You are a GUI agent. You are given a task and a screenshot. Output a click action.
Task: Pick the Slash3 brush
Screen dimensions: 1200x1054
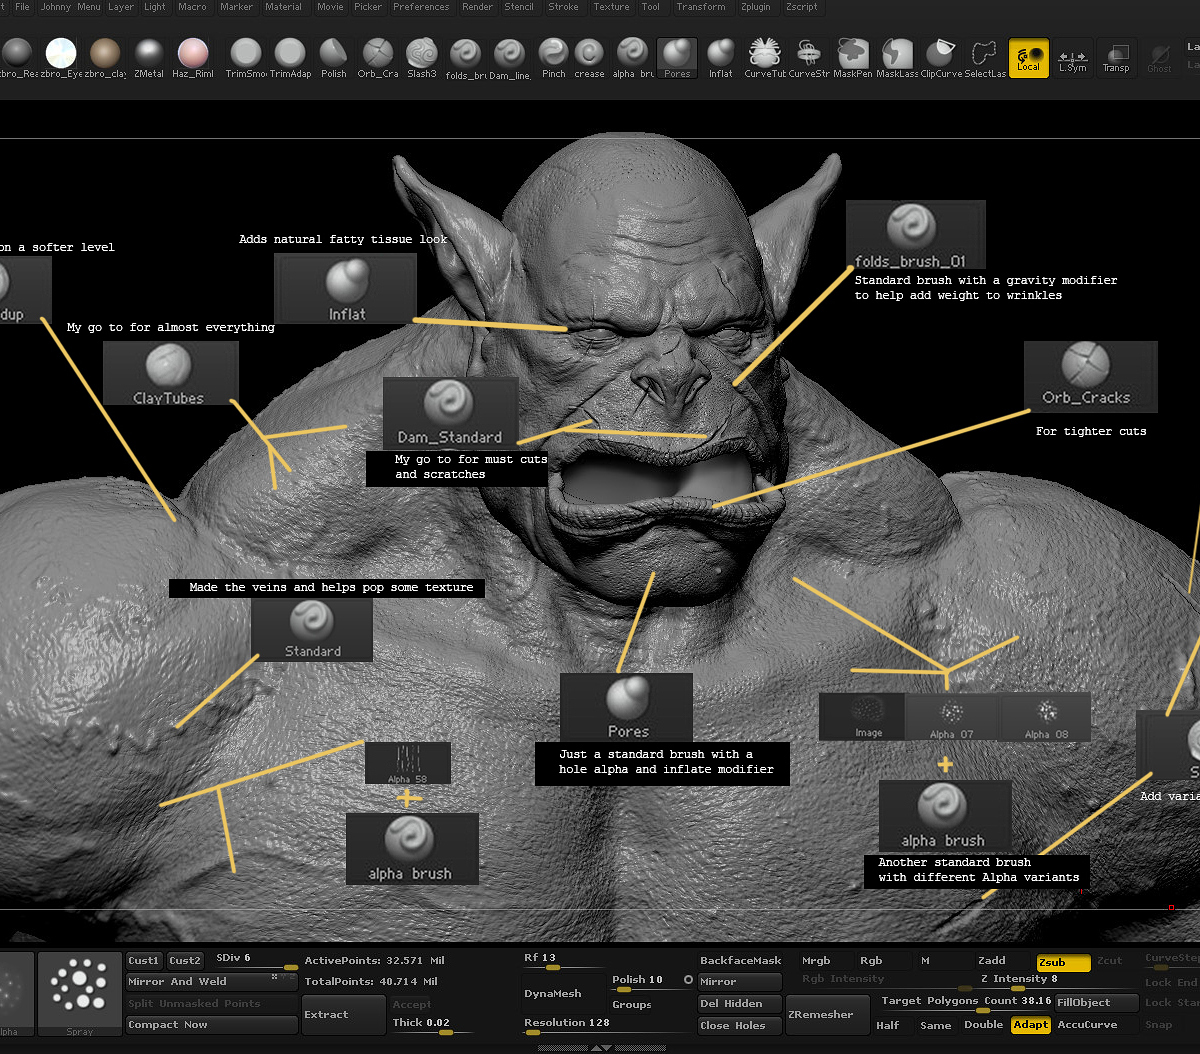(421, 58)
